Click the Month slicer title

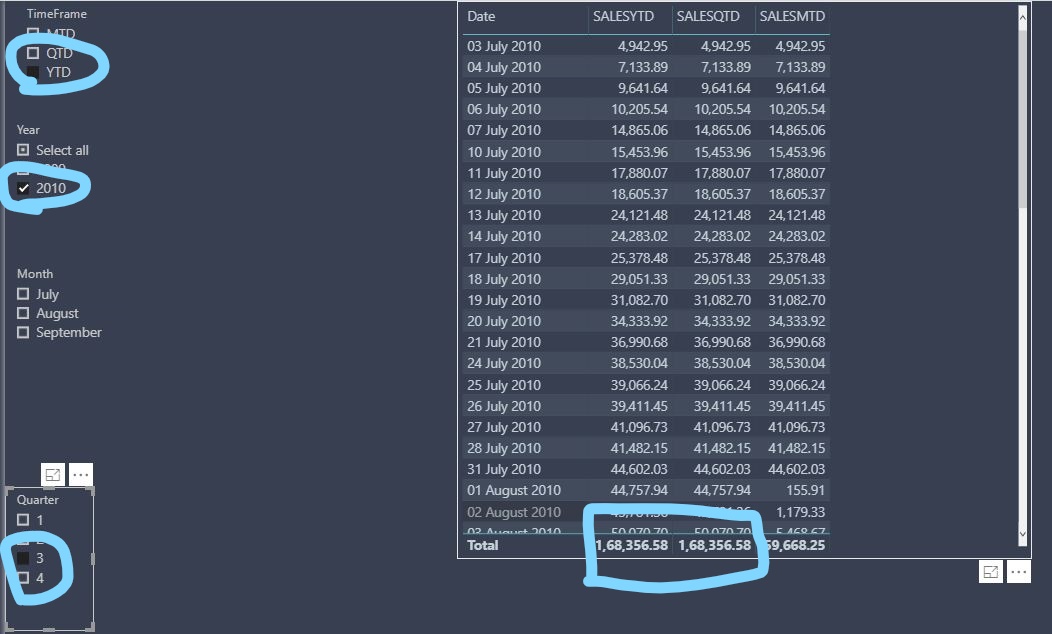point(35,274)
